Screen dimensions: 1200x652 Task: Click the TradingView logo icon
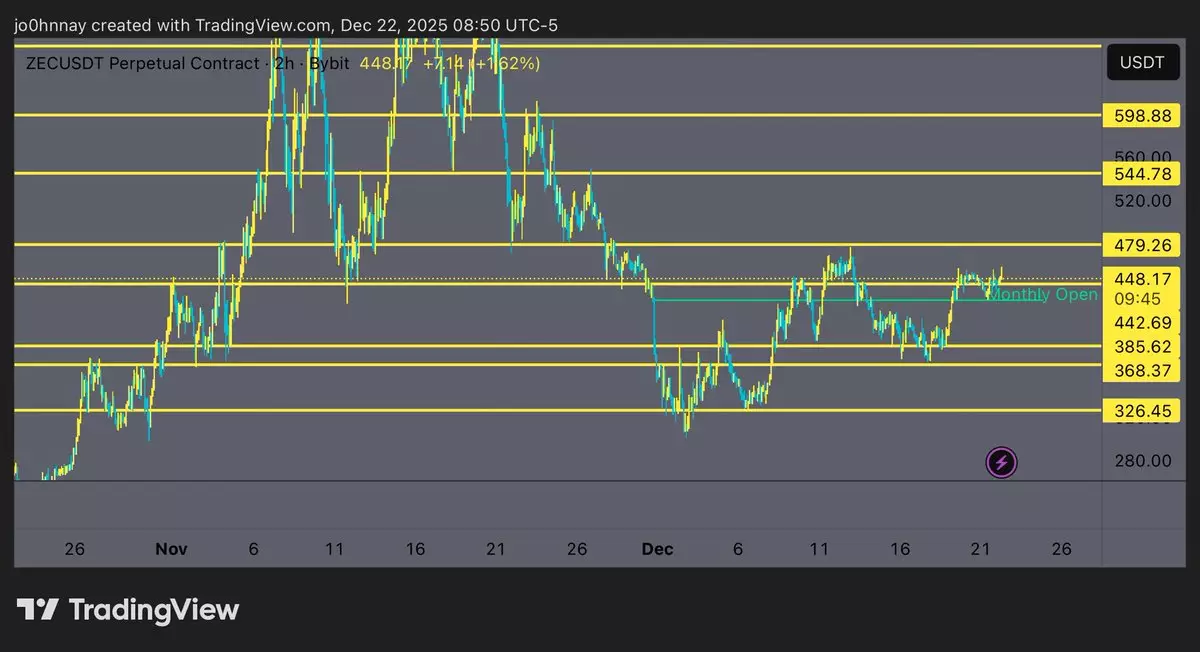pos(37,609)
